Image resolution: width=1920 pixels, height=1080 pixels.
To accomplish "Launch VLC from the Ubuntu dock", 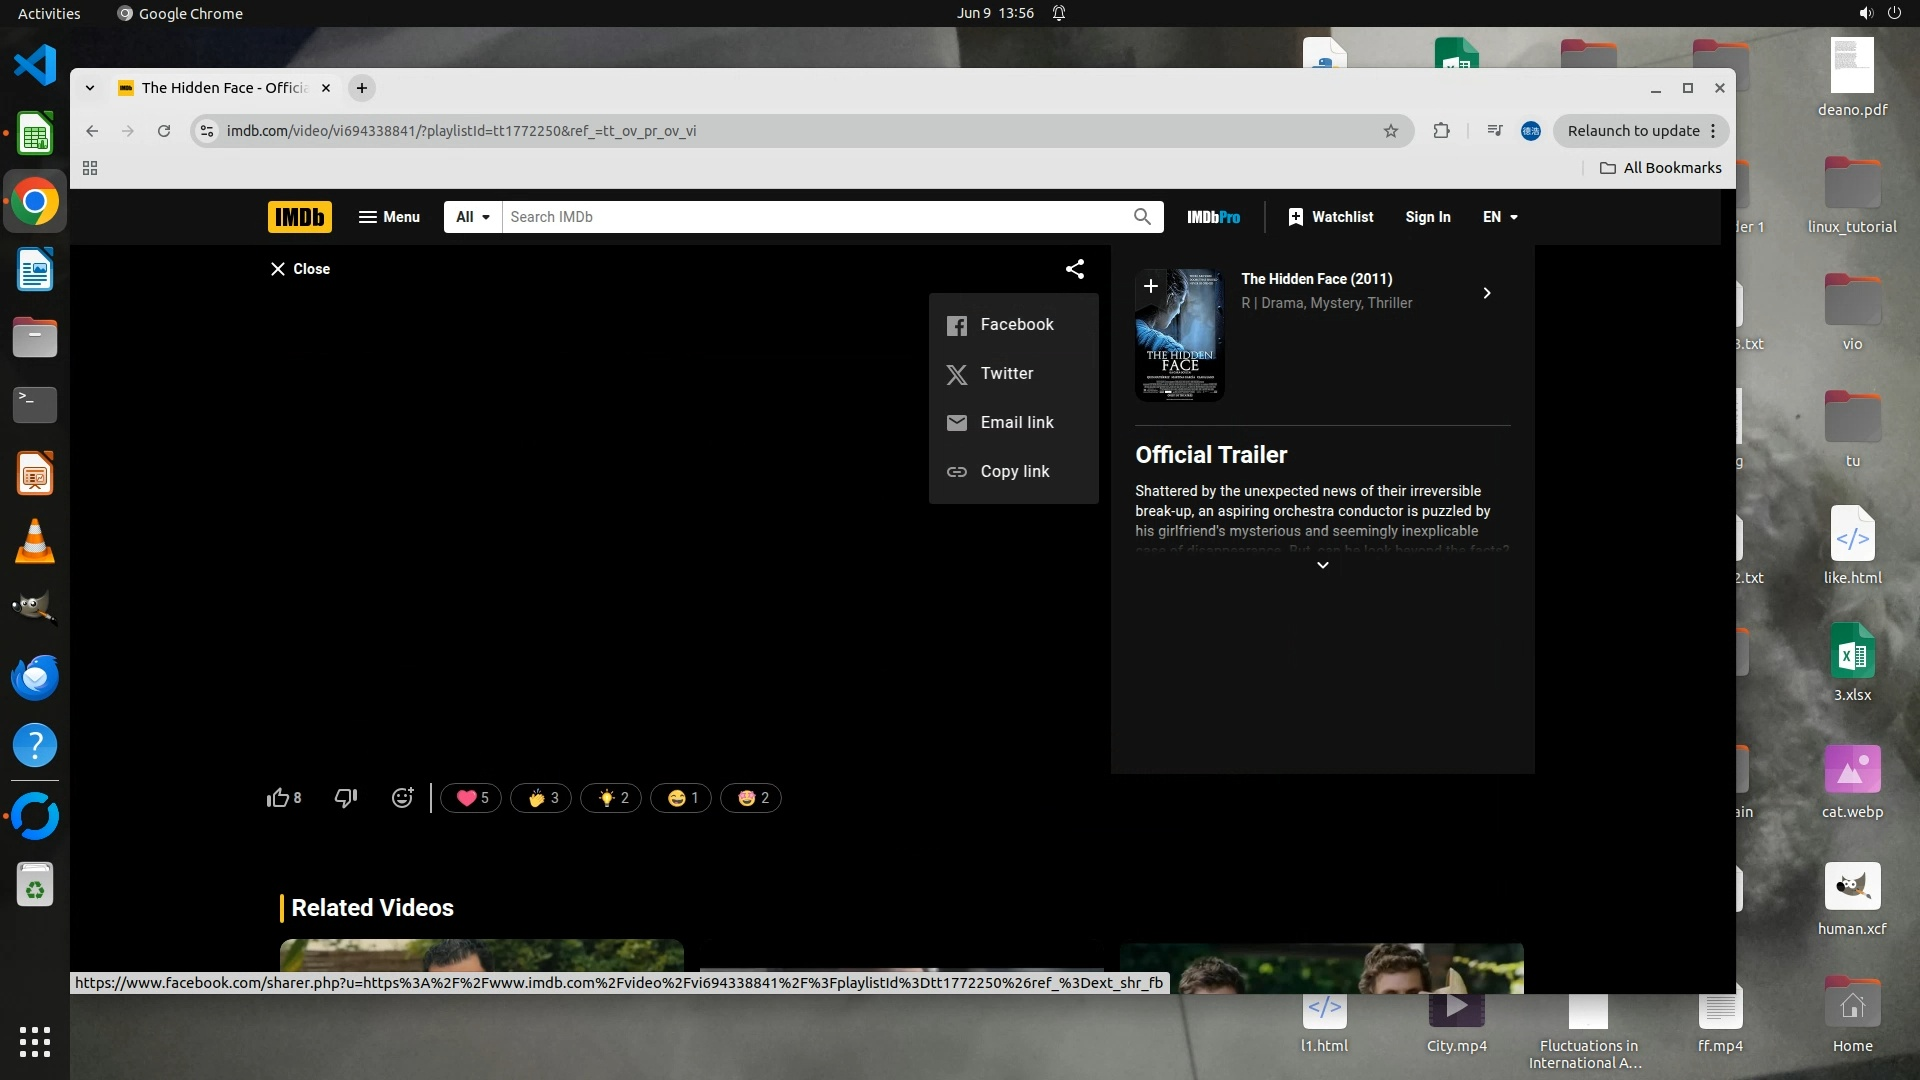I will 35,541.
